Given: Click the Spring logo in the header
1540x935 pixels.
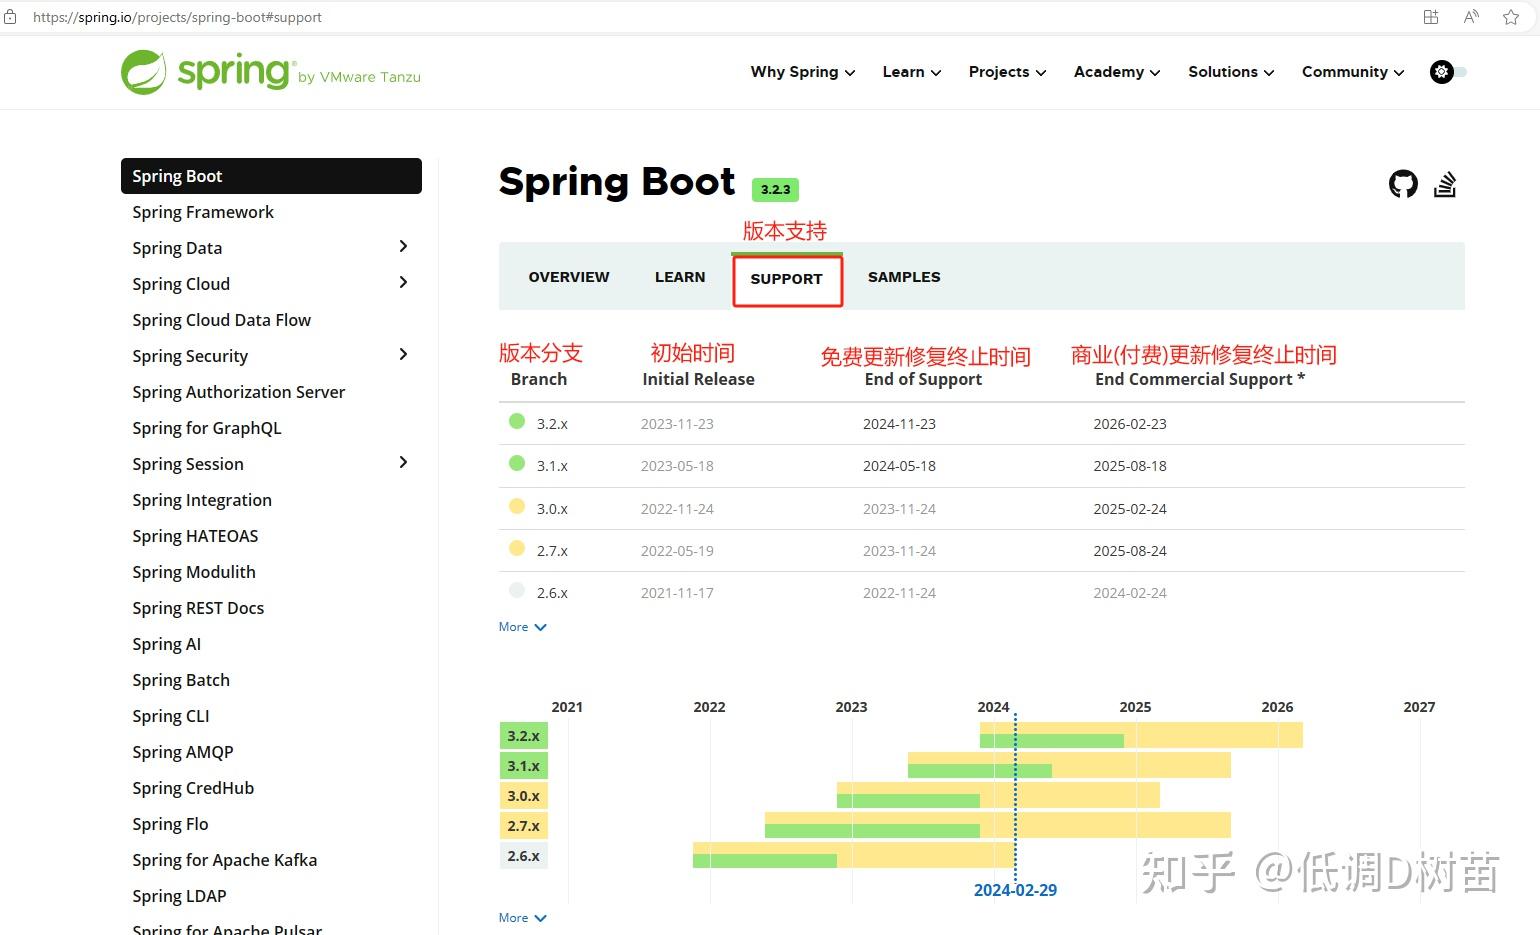Looking at the screenshot, I should point(207,71).
